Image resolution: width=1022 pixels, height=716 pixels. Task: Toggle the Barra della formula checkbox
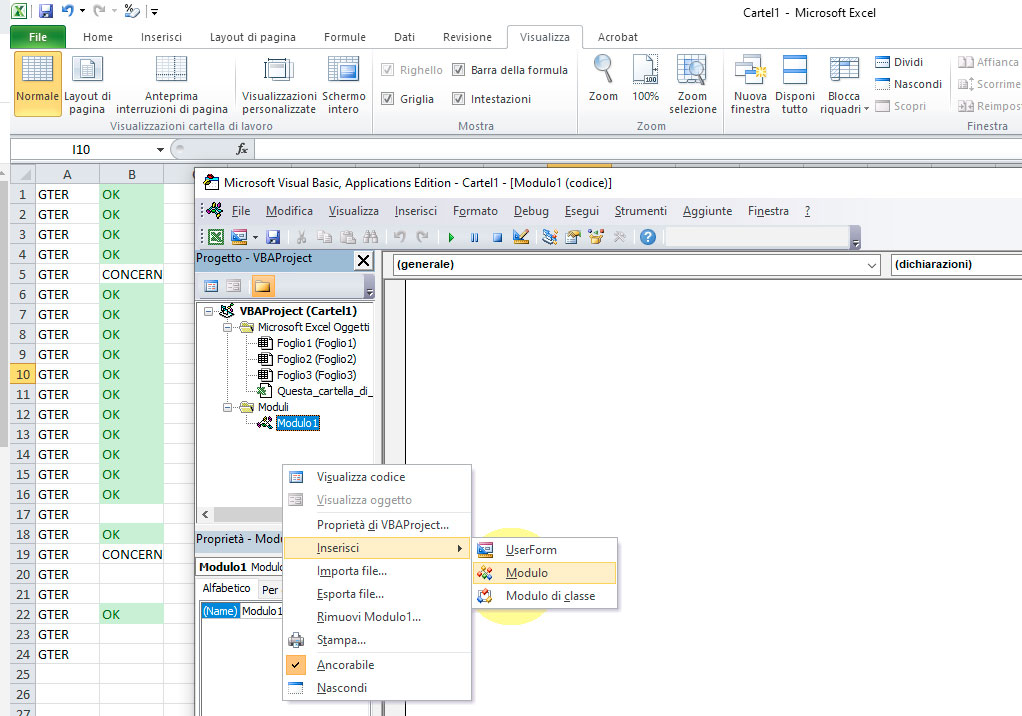tap(459, 70)
